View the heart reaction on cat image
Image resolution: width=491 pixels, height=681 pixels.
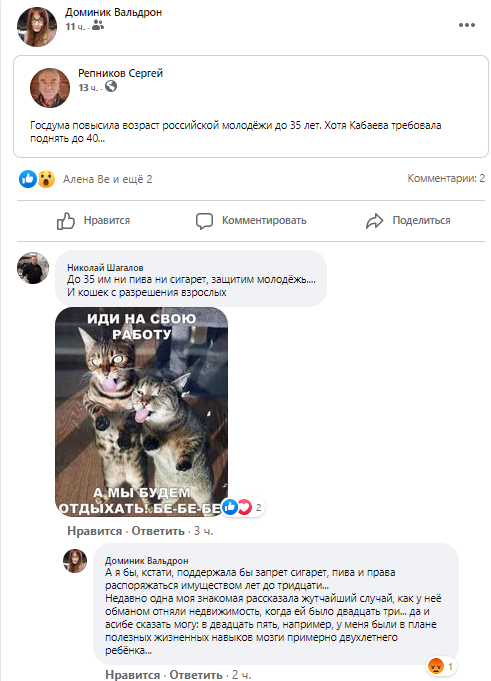pos(245,507)
